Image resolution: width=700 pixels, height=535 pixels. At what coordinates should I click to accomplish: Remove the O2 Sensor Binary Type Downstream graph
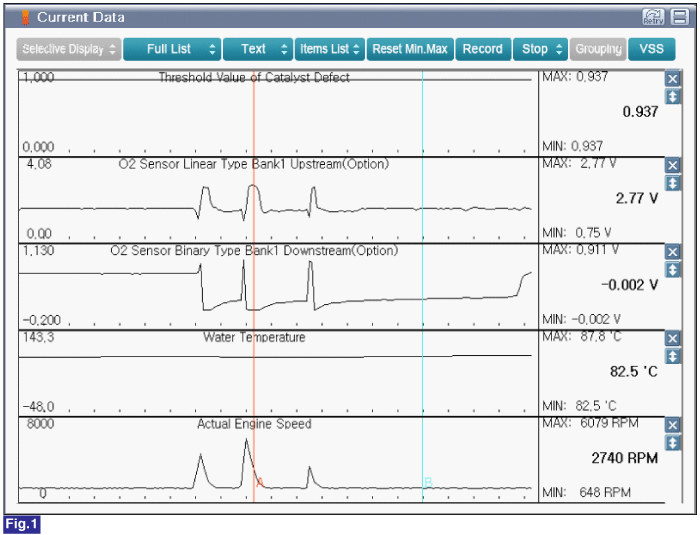pos(672,252)
